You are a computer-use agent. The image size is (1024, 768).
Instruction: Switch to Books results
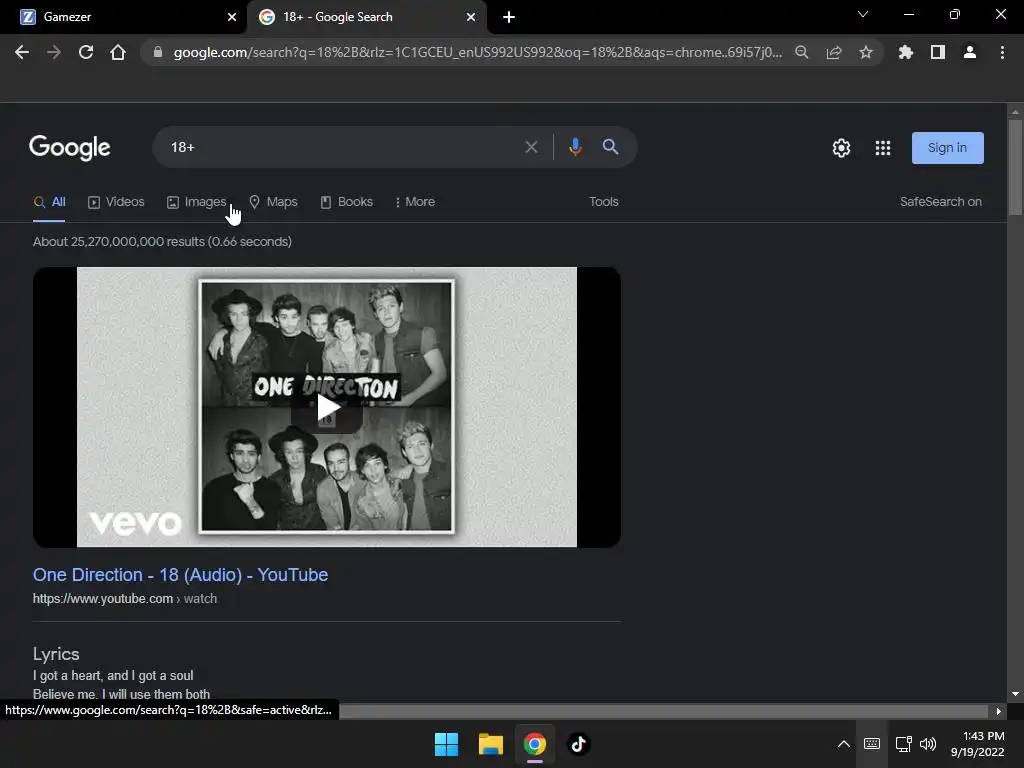pos(347,202)
